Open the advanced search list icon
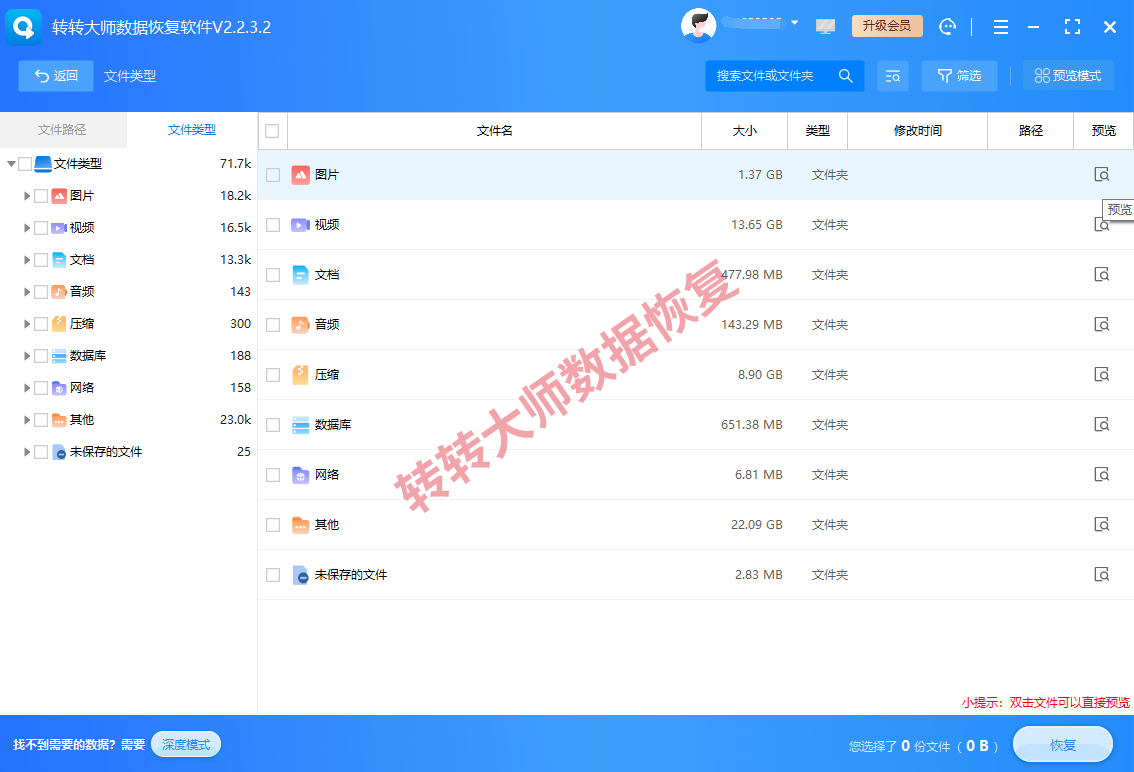 point(892,76)
